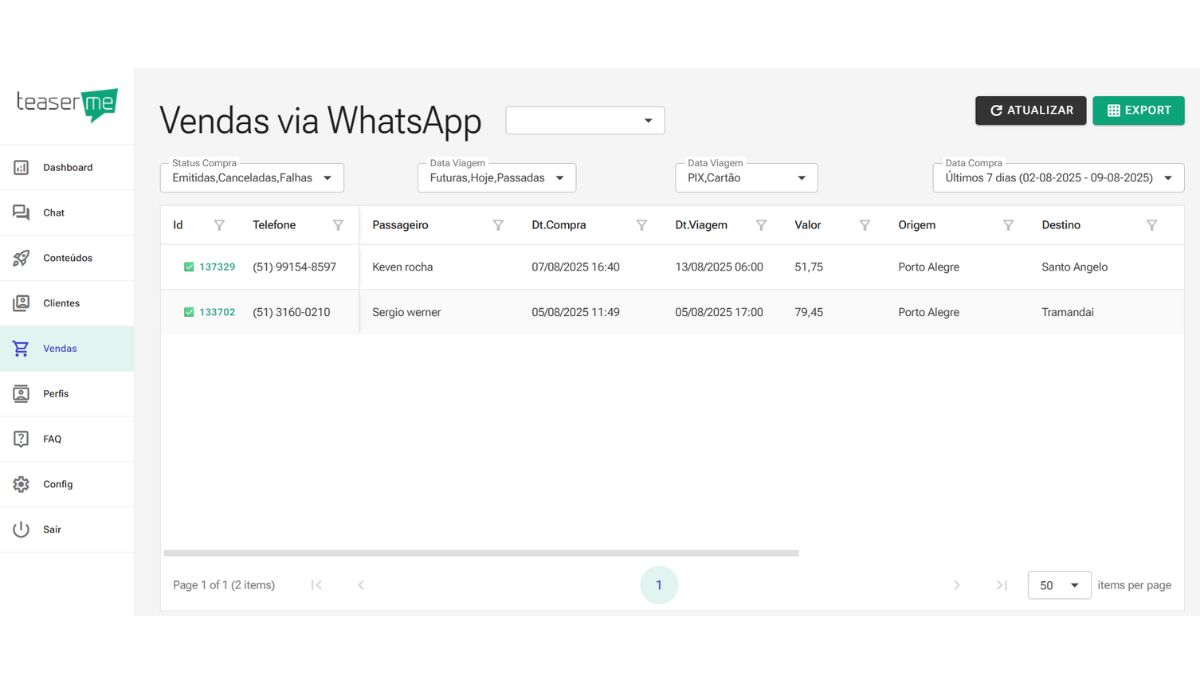Toggle green checkbox for sale 137329

[189, 267]
